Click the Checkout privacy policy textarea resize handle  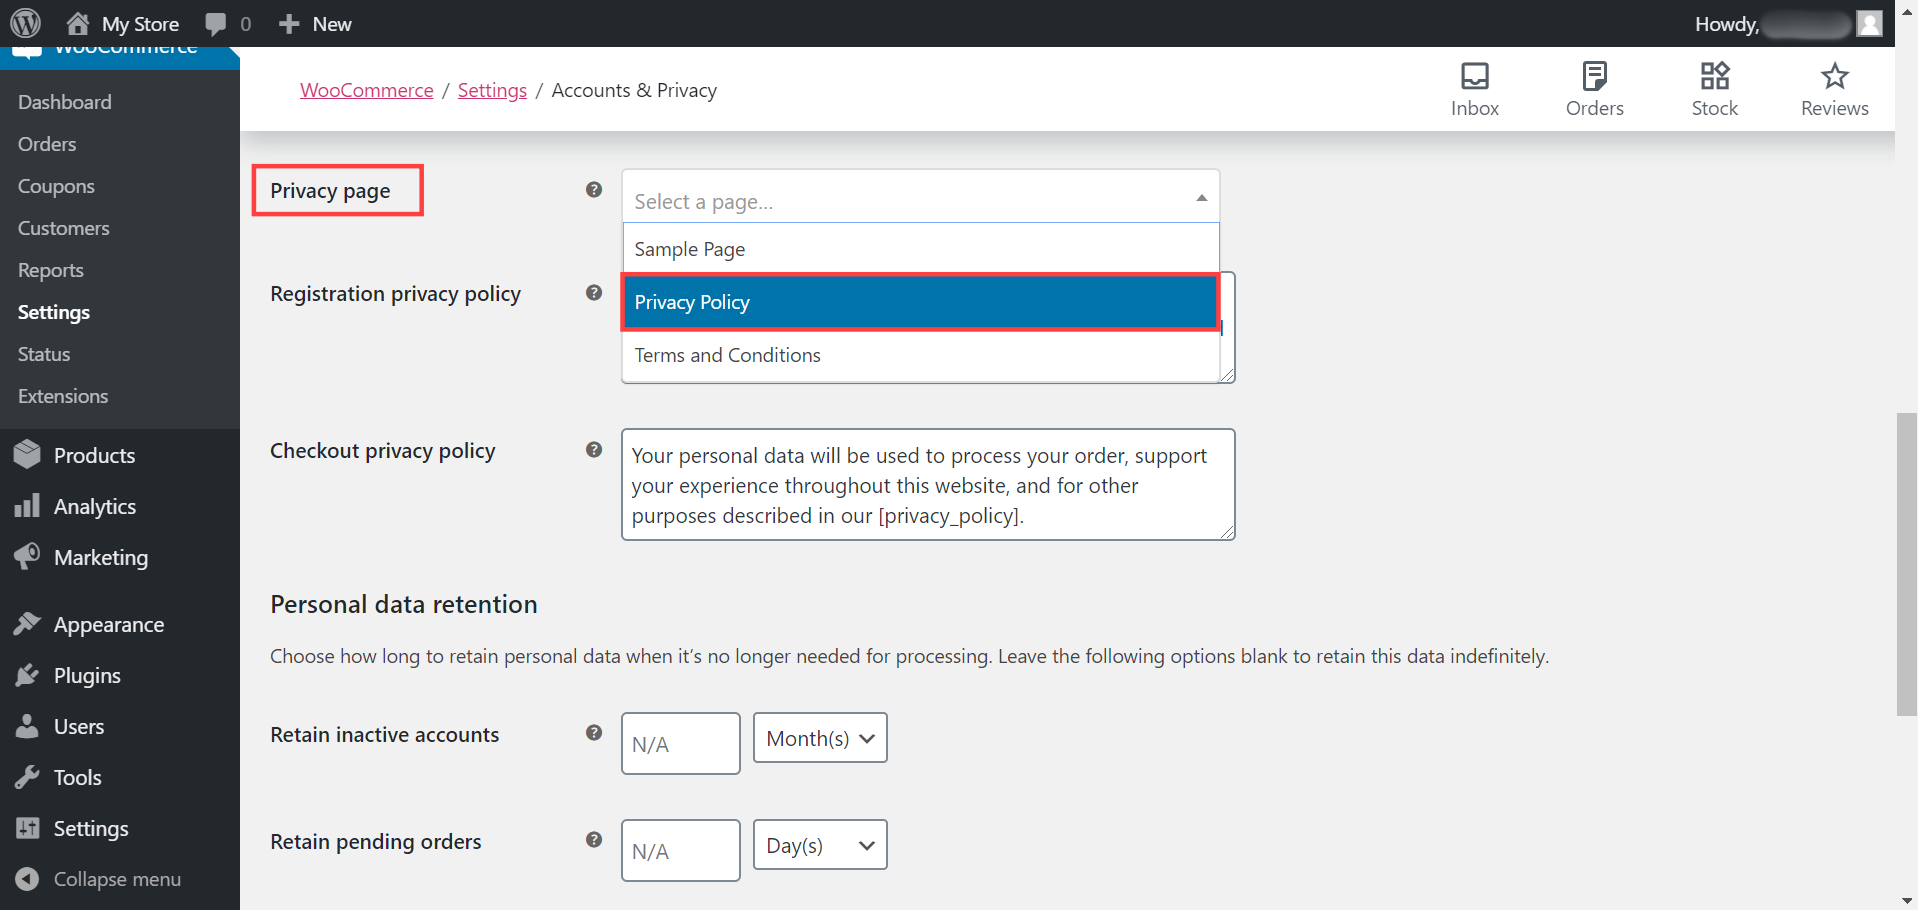pyautogui.click(x=1227, y=532)
